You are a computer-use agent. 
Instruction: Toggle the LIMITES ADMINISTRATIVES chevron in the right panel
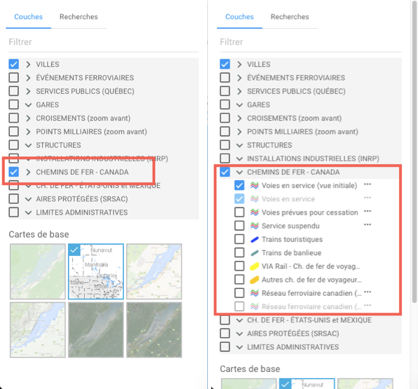pos(239,347)
